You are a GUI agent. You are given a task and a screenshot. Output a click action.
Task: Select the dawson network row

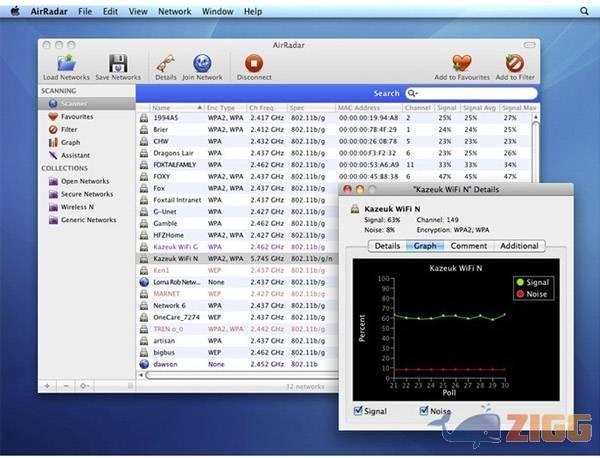[238, 364]
